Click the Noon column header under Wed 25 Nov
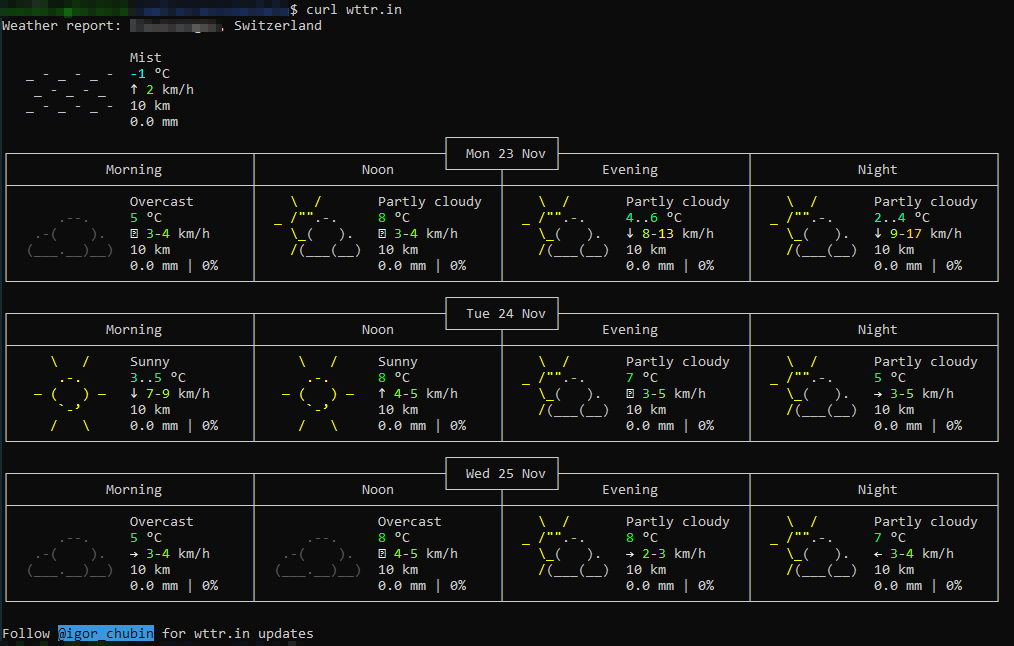This screenshot has height=646, width=1014. pos(378,490)
